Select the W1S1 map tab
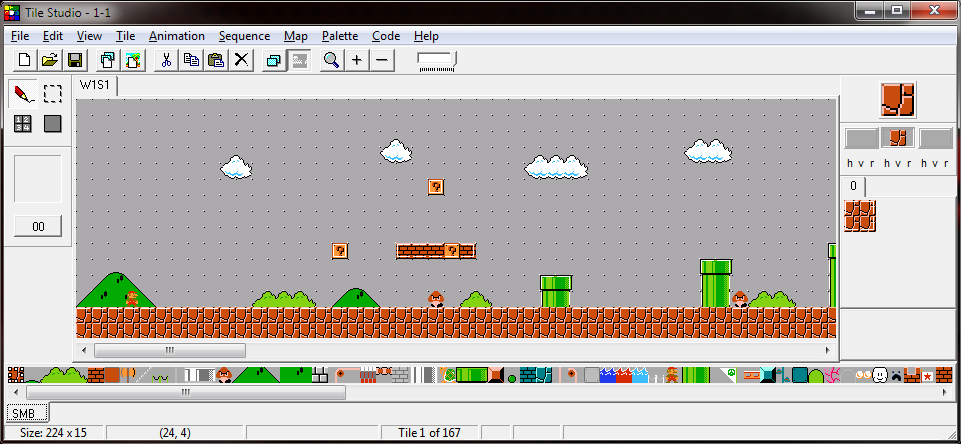The image size is (961, 444). pyautogui.click(x=94, y=85)
